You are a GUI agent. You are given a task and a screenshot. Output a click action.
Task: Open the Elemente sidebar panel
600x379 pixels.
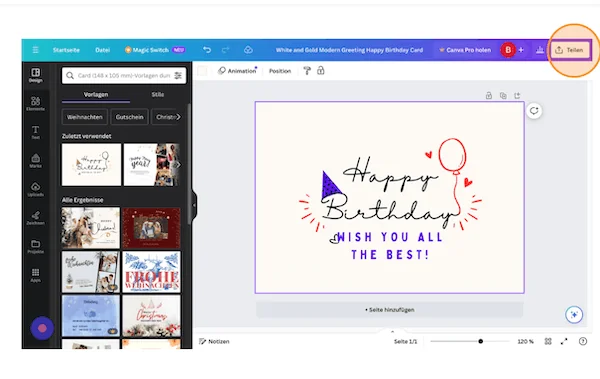[x=35, y=103]
